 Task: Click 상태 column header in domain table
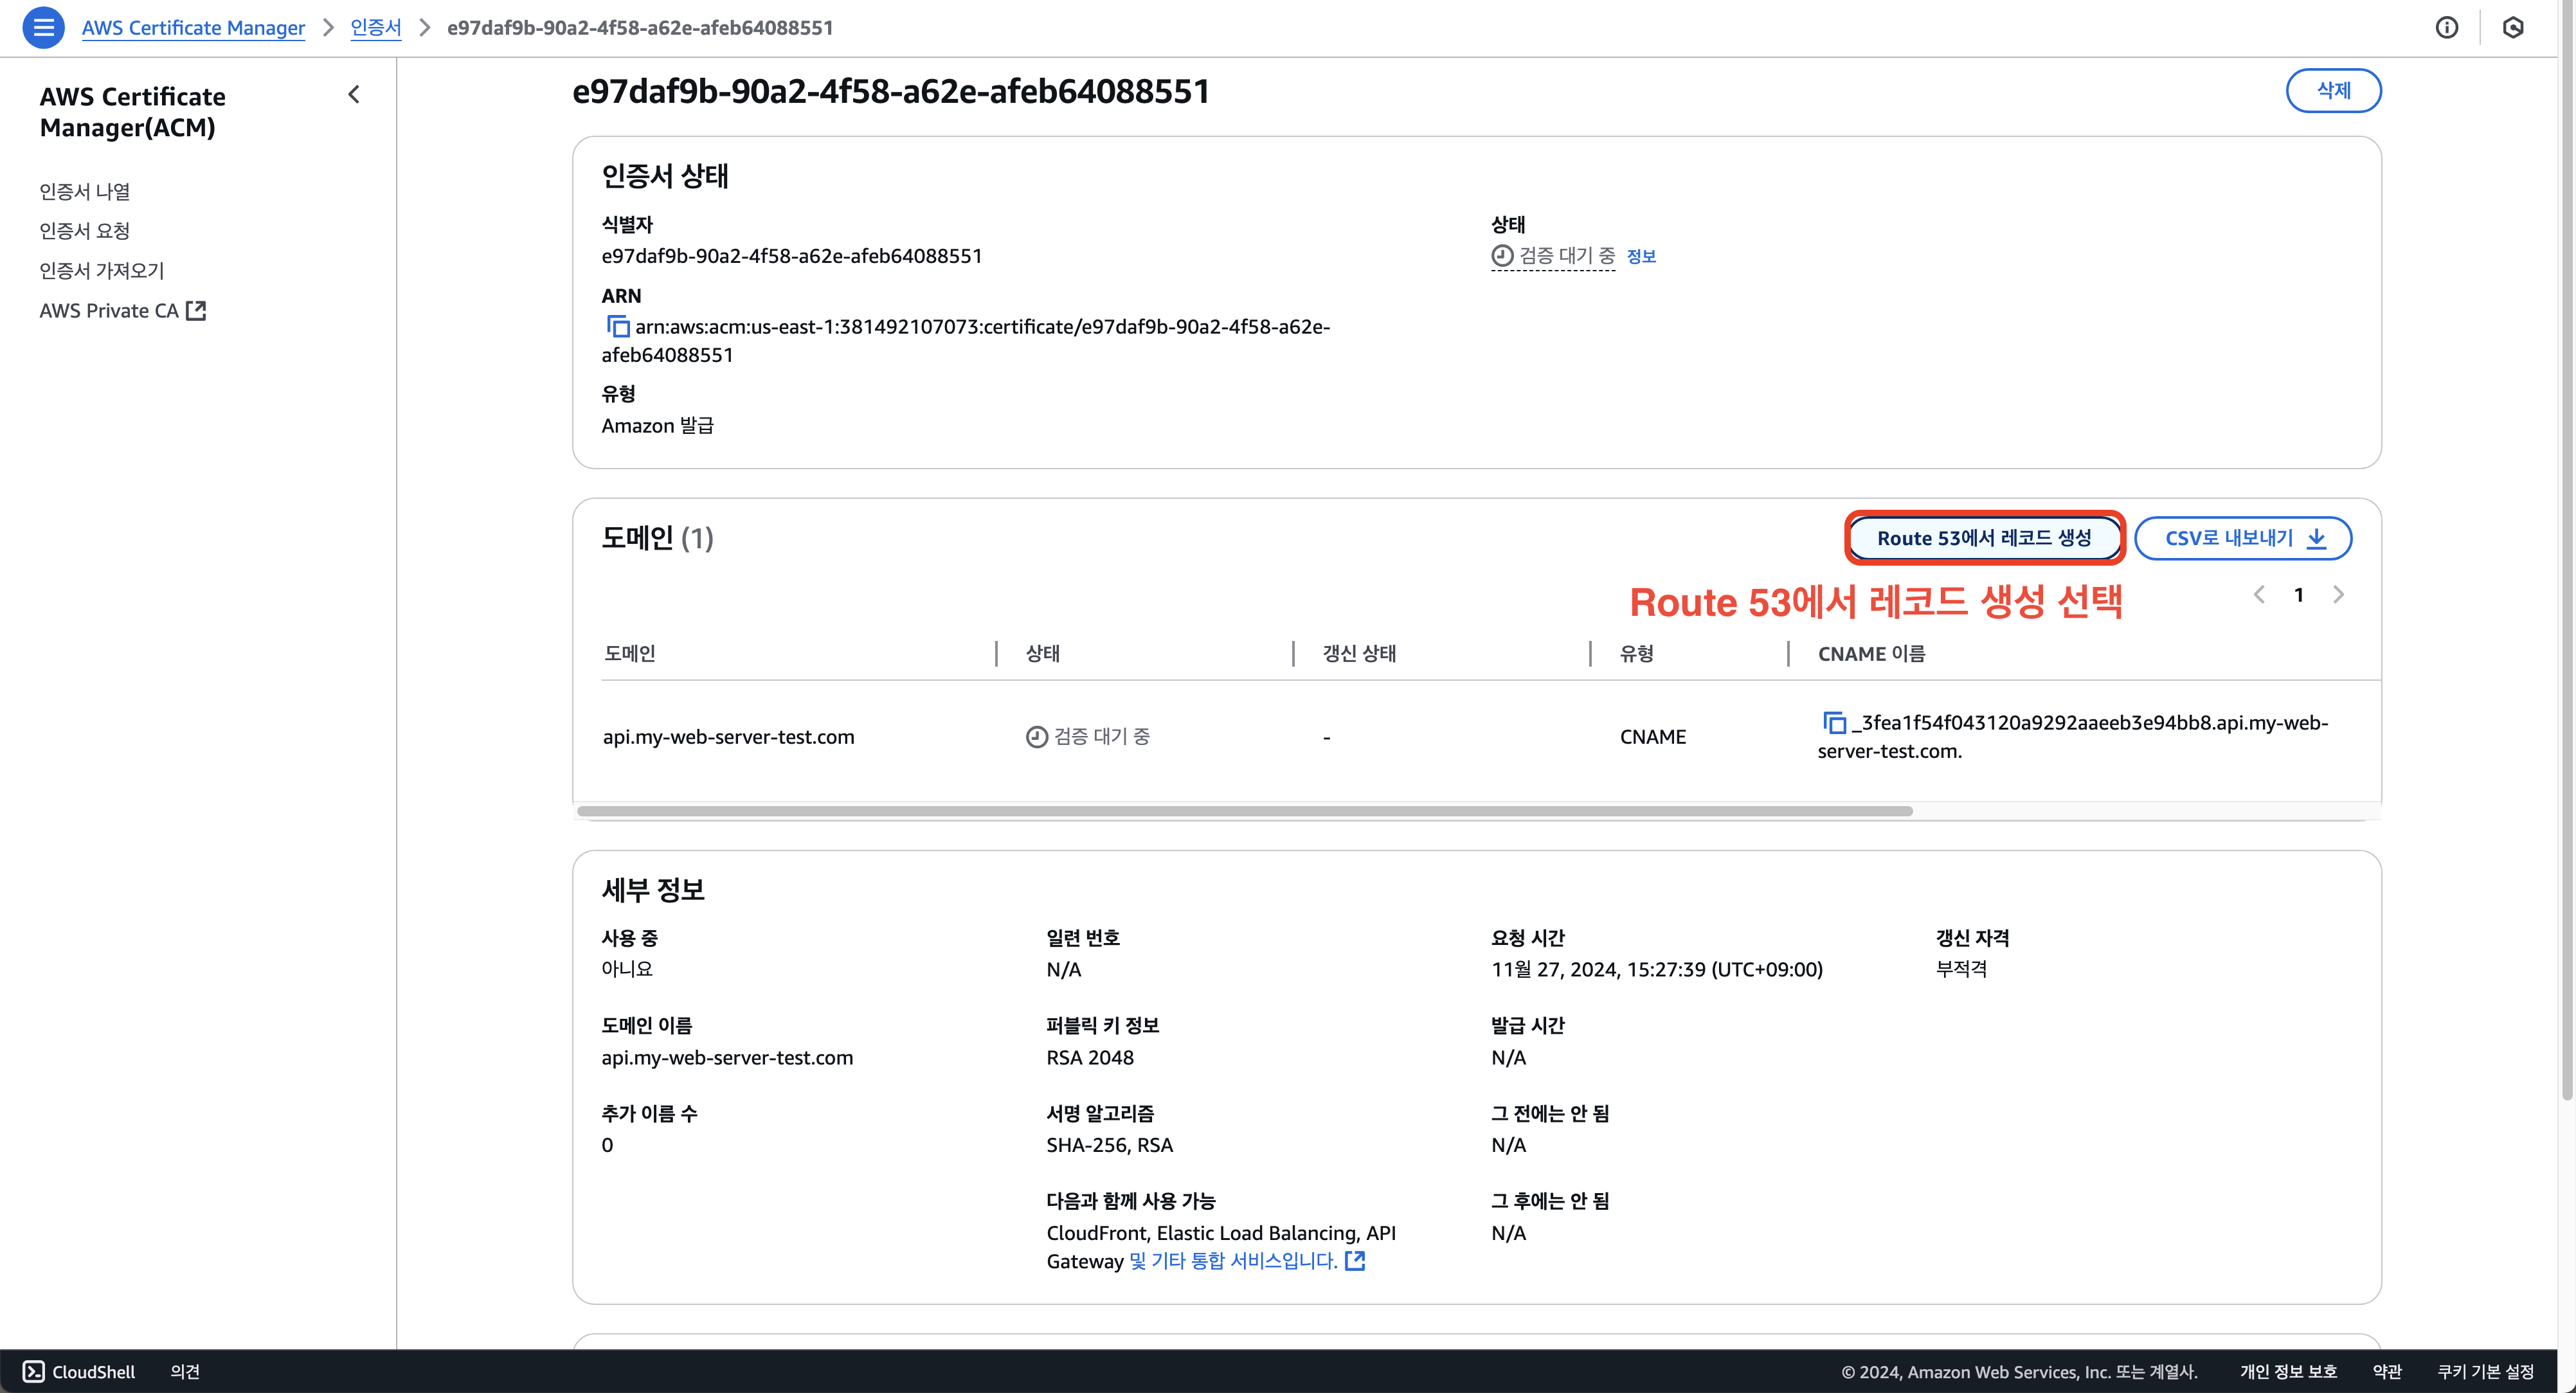pyautogui.click(x=1042, y=653)
